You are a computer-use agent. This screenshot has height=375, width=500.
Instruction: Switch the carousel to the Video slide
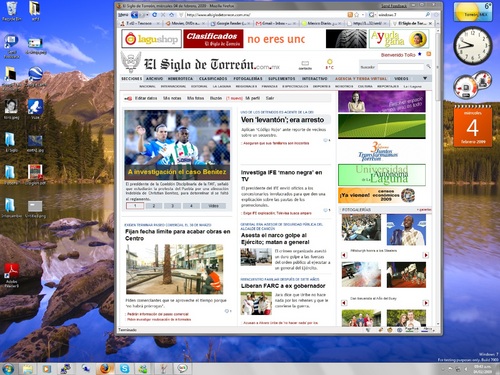213,206
